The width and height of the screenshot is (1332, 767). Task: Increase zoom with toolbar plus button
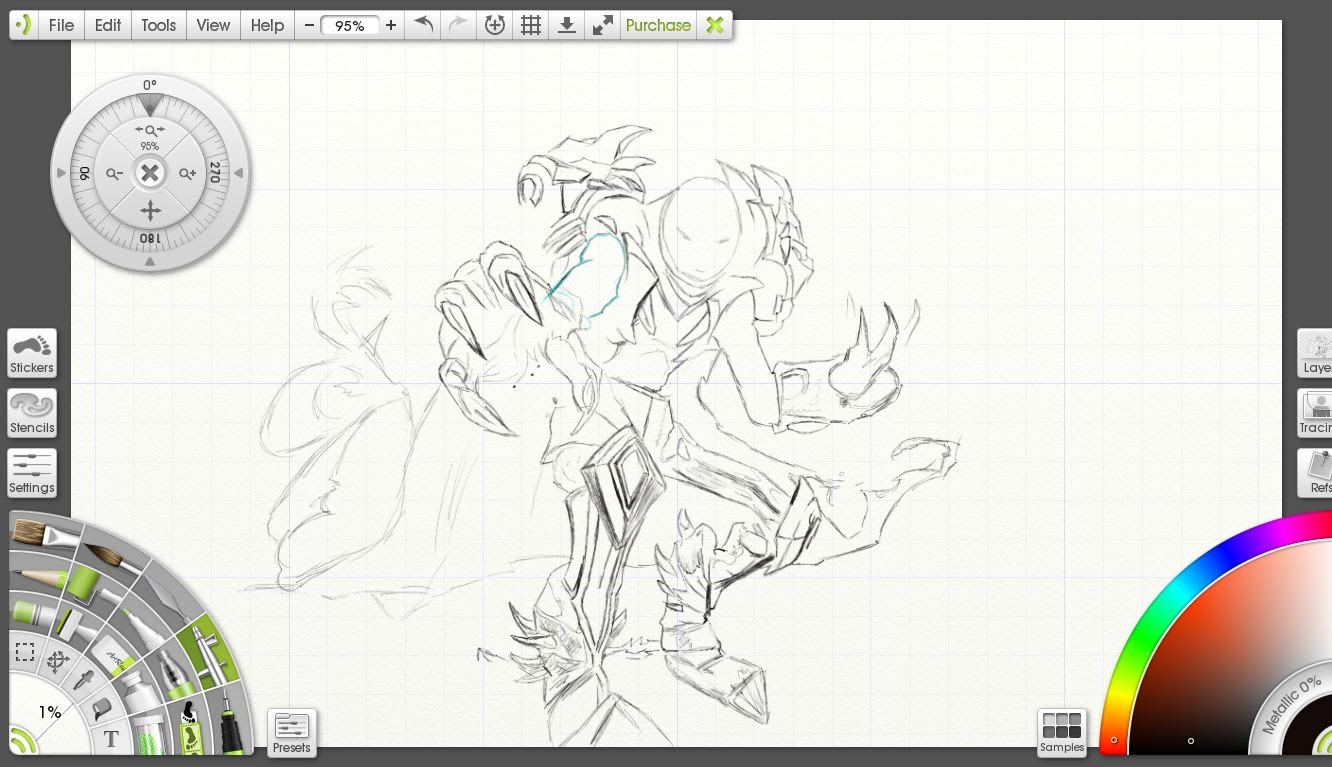[x=391, y=25]
